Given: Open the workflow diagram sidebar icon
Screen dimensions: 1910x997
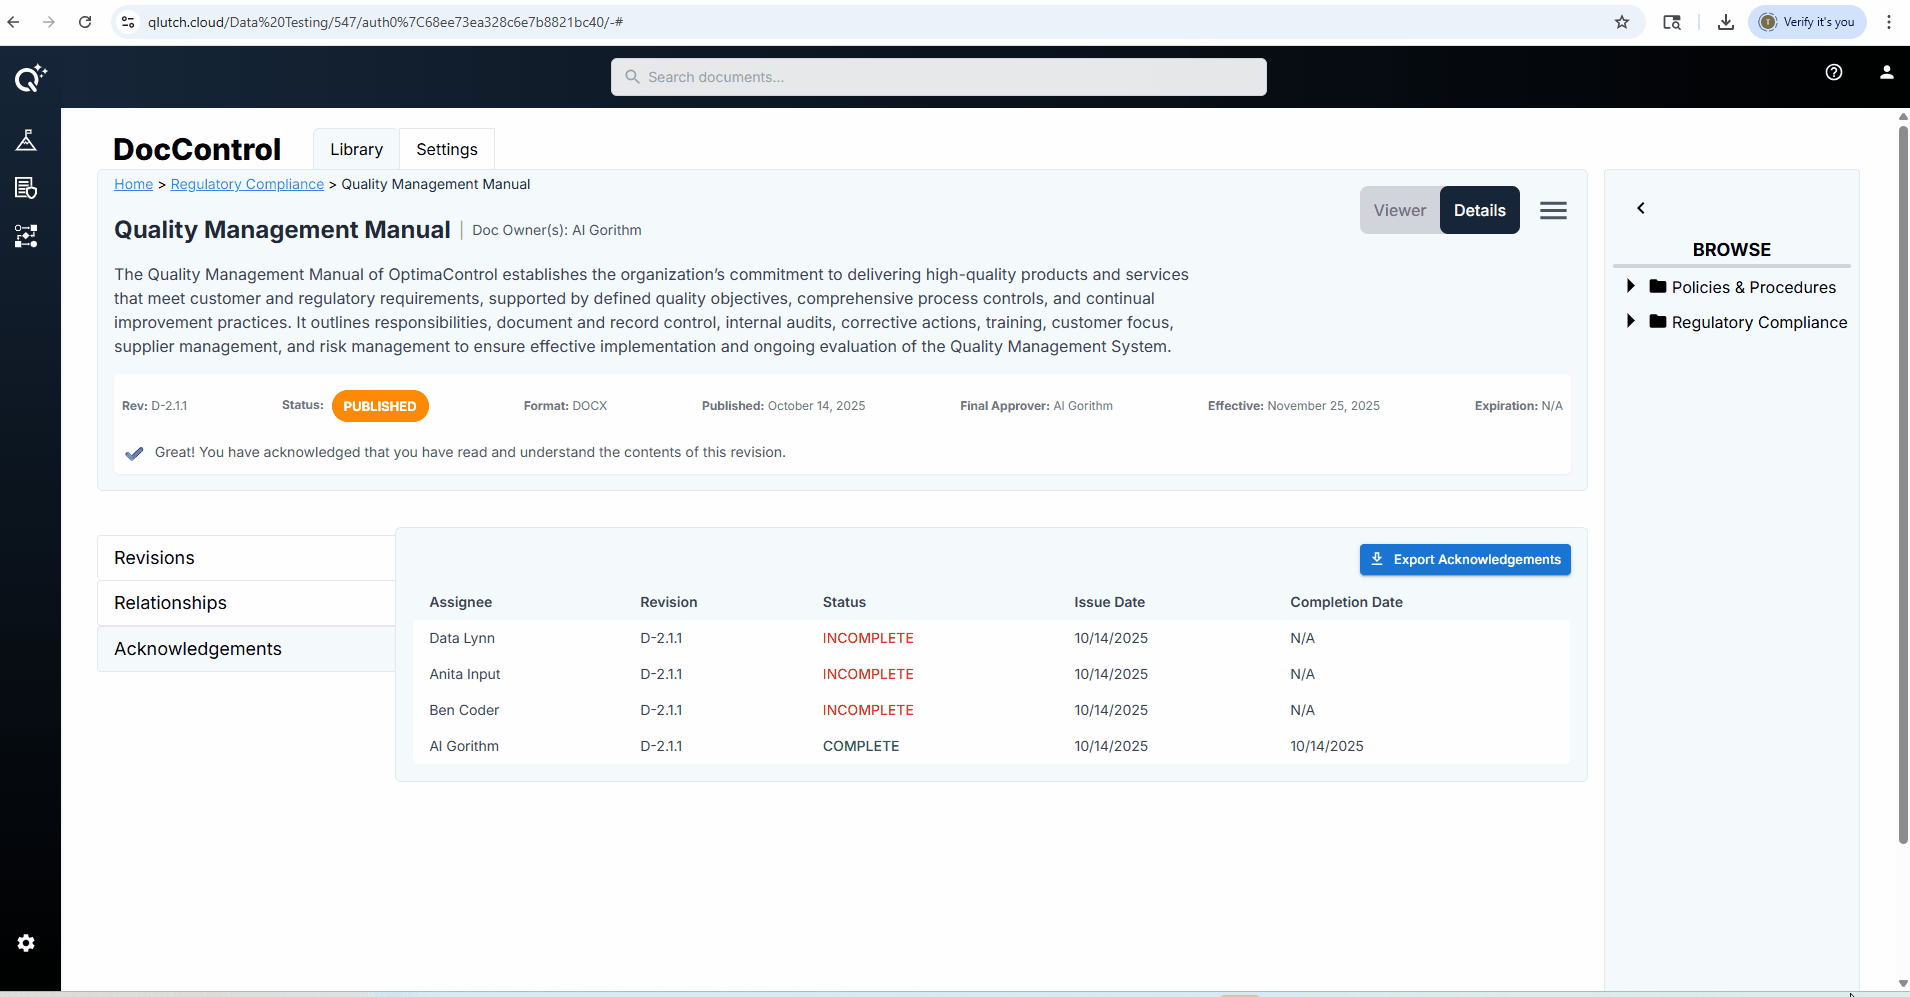Looking at the screenshot, I should (27, 236).
